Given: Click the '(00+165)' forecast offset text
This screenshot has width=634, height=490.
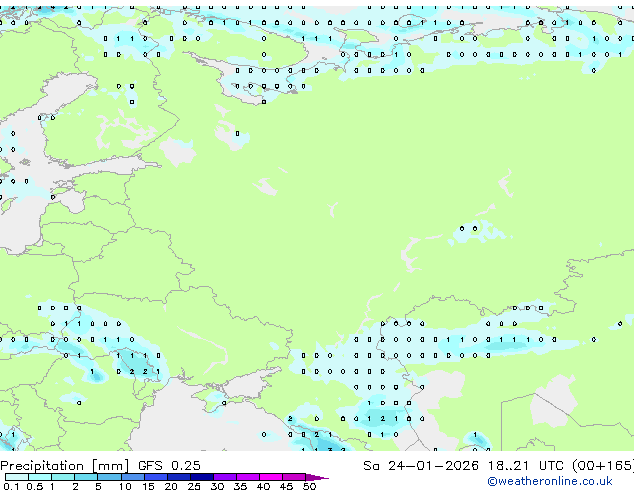Looking at the screenshot, I should point(603,466).
